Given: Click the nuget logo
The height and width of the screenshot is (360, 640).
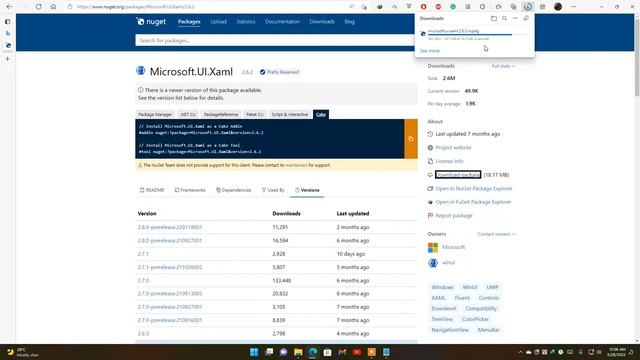Looking at the screenshot, I should click(x=151, y=22).
